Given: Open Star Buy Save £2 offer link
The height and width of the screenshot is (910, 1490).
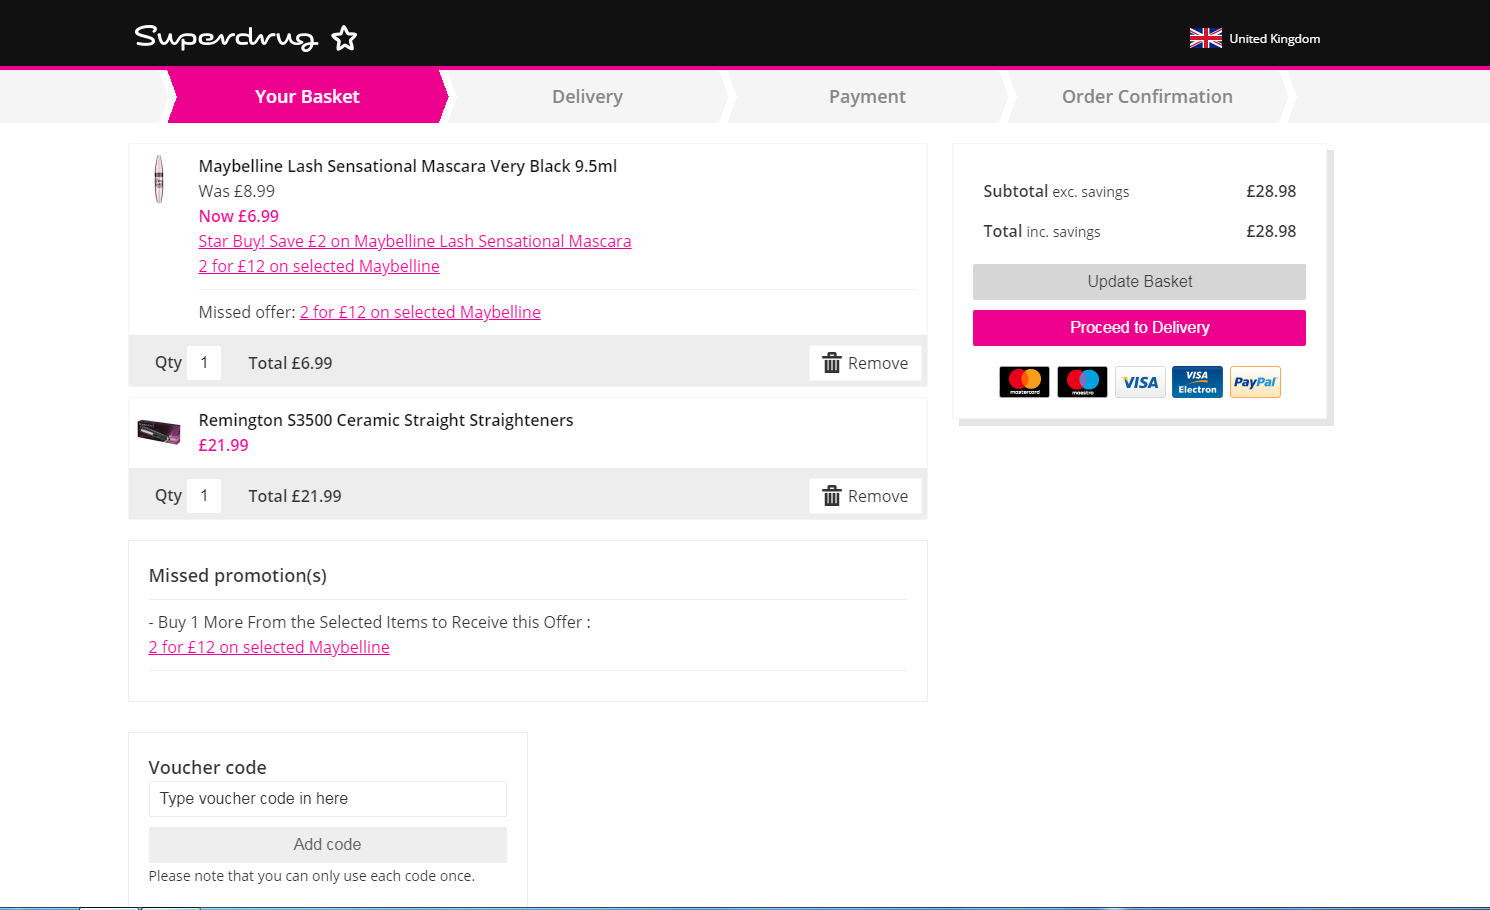Looking at the screenshot, I should (x=415, y=241).
